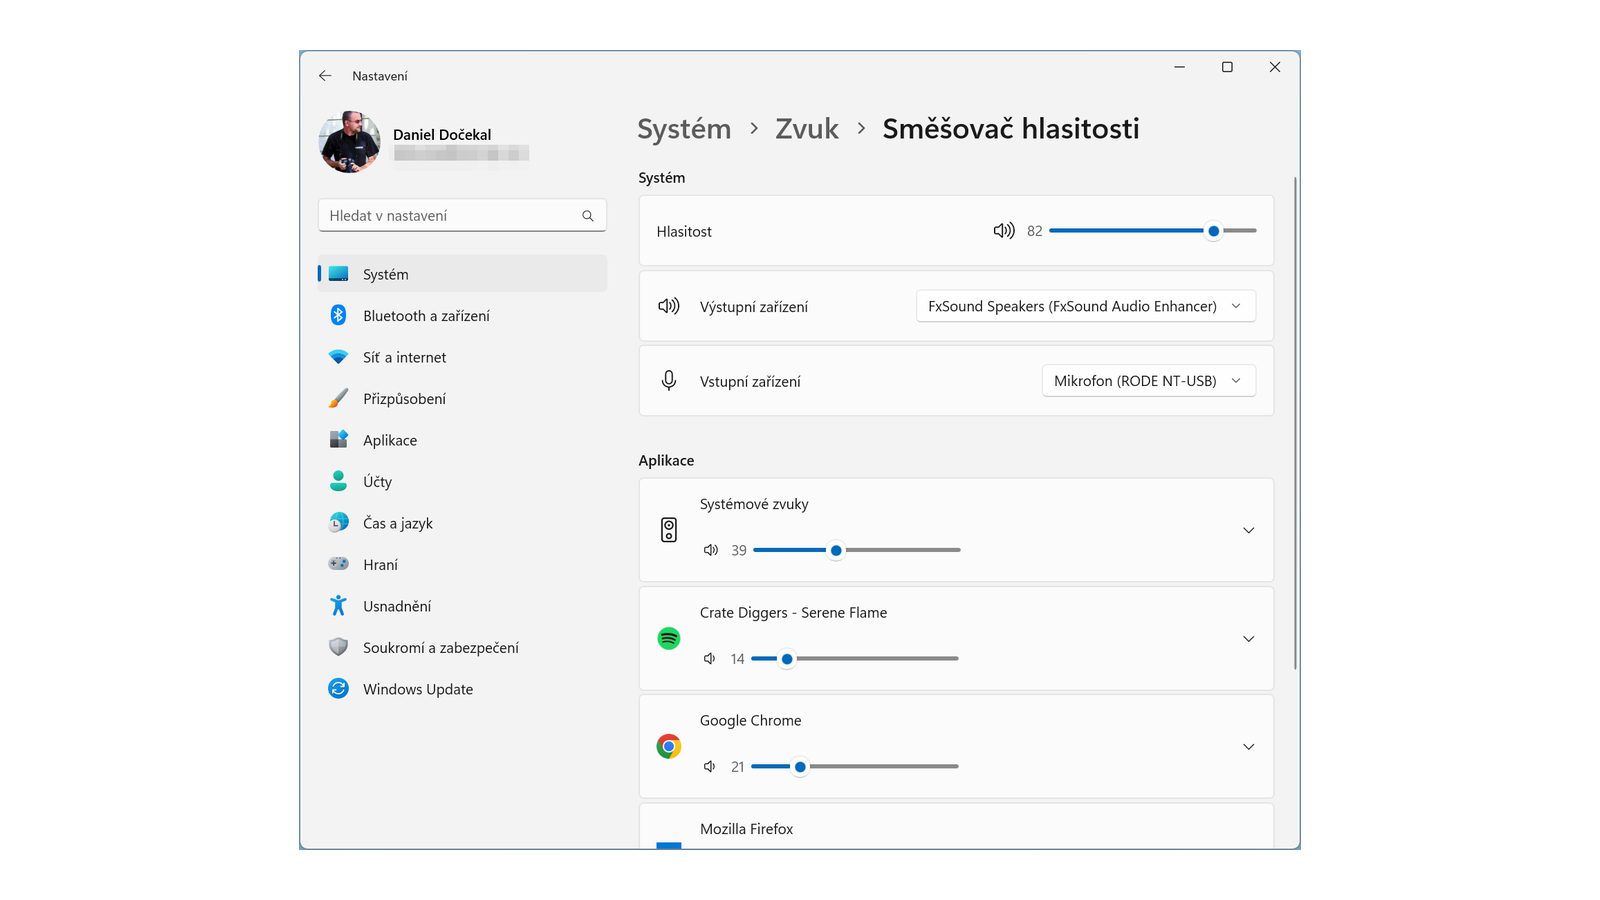The image size is (1600, 900).
Task: Open Čas a jazyk settings label
Action: [x=397, y=523]
